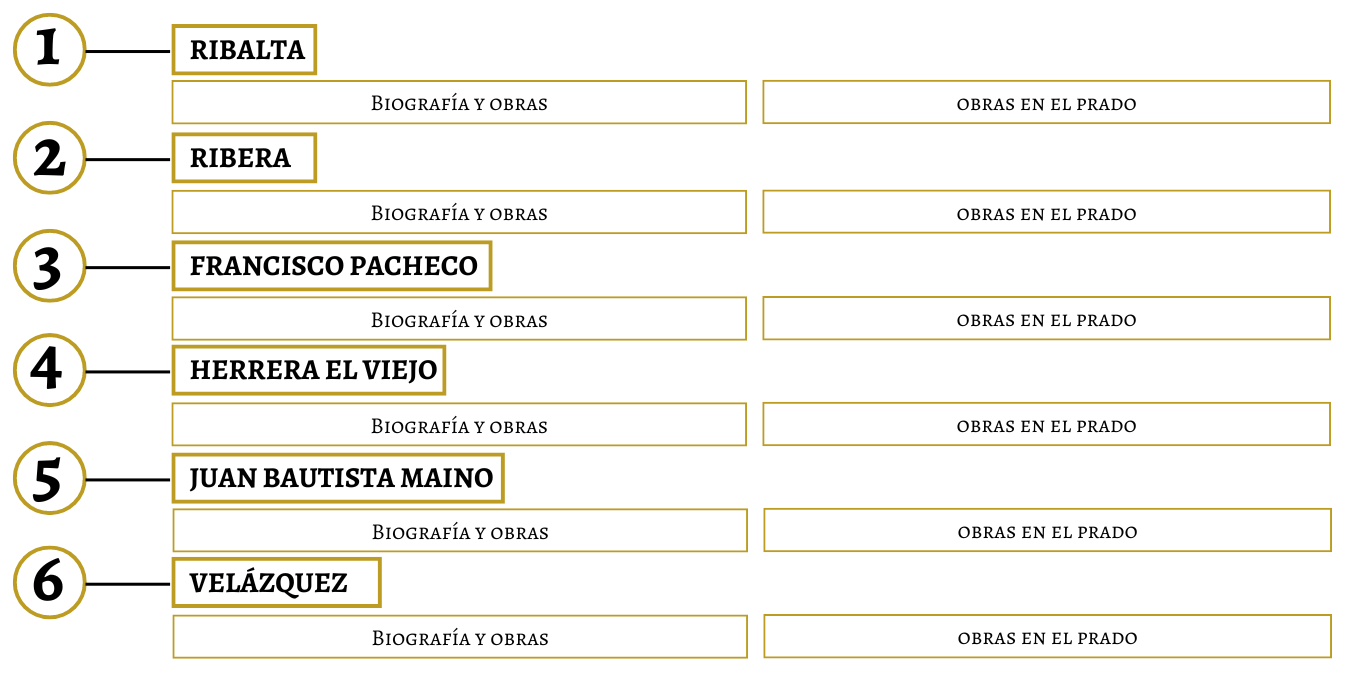Image resolution: width=1366 pixels, height=696 pixels.
Task: Click the number 5 circle icon
Action: [49, 478]
